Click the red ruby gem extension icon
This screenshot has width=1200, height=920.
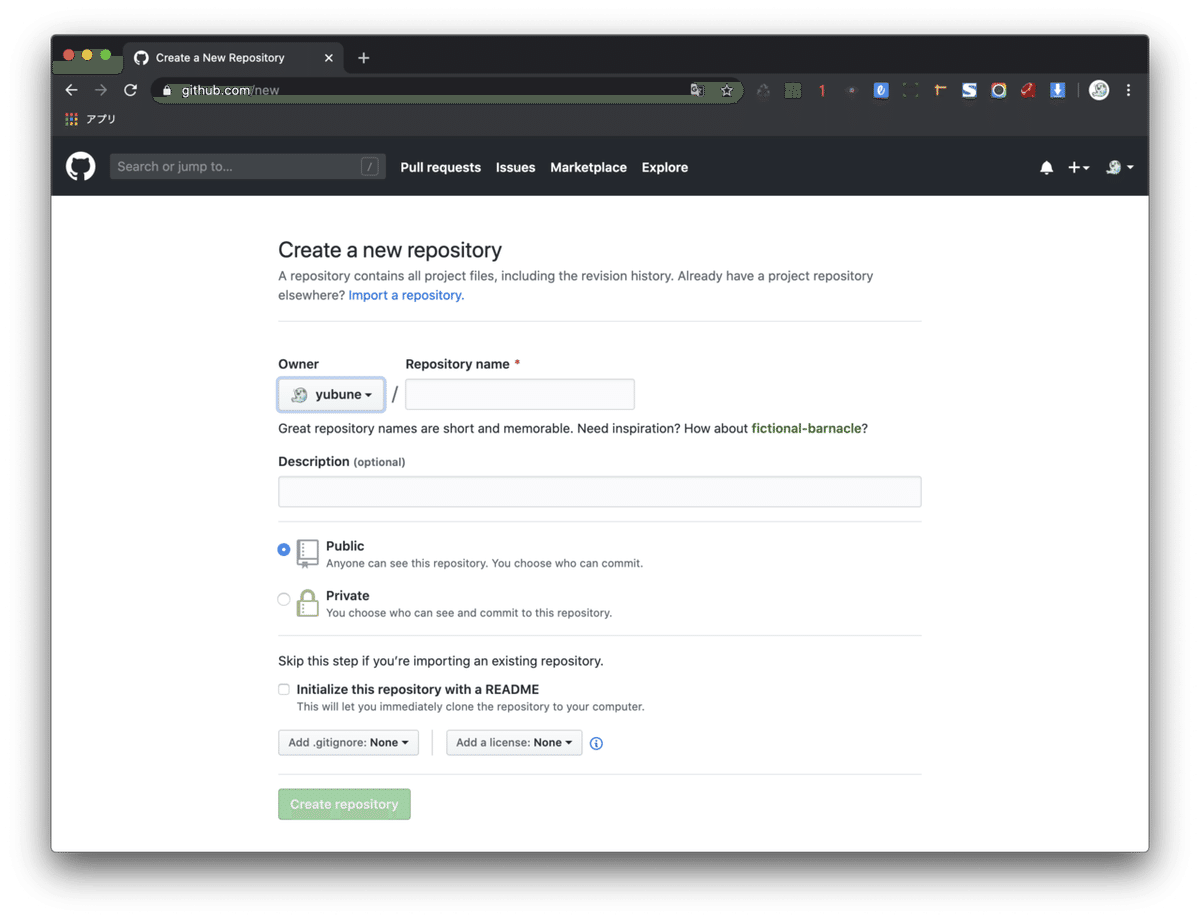pos(1027,90)
